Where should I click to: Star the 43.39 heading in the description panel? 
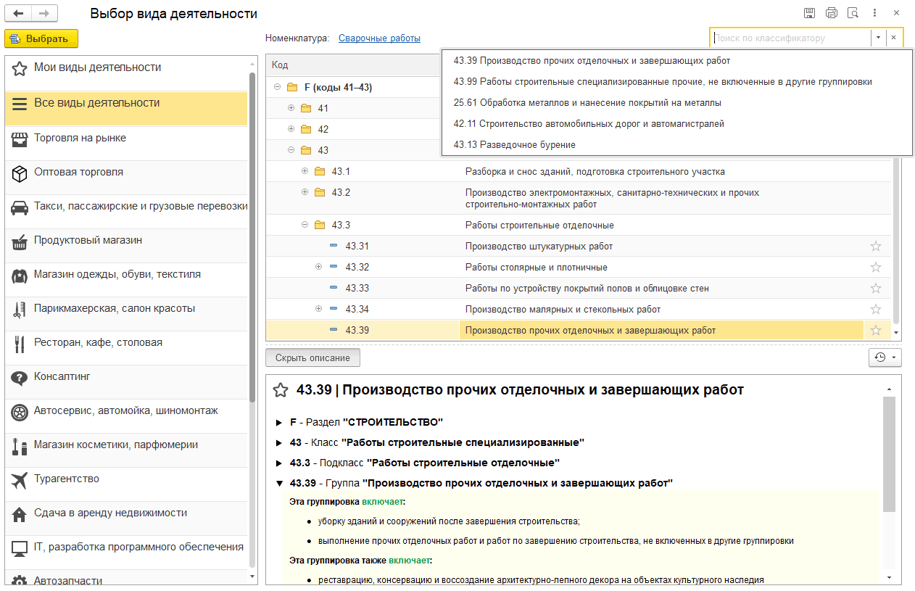click(x=281, y=390)
